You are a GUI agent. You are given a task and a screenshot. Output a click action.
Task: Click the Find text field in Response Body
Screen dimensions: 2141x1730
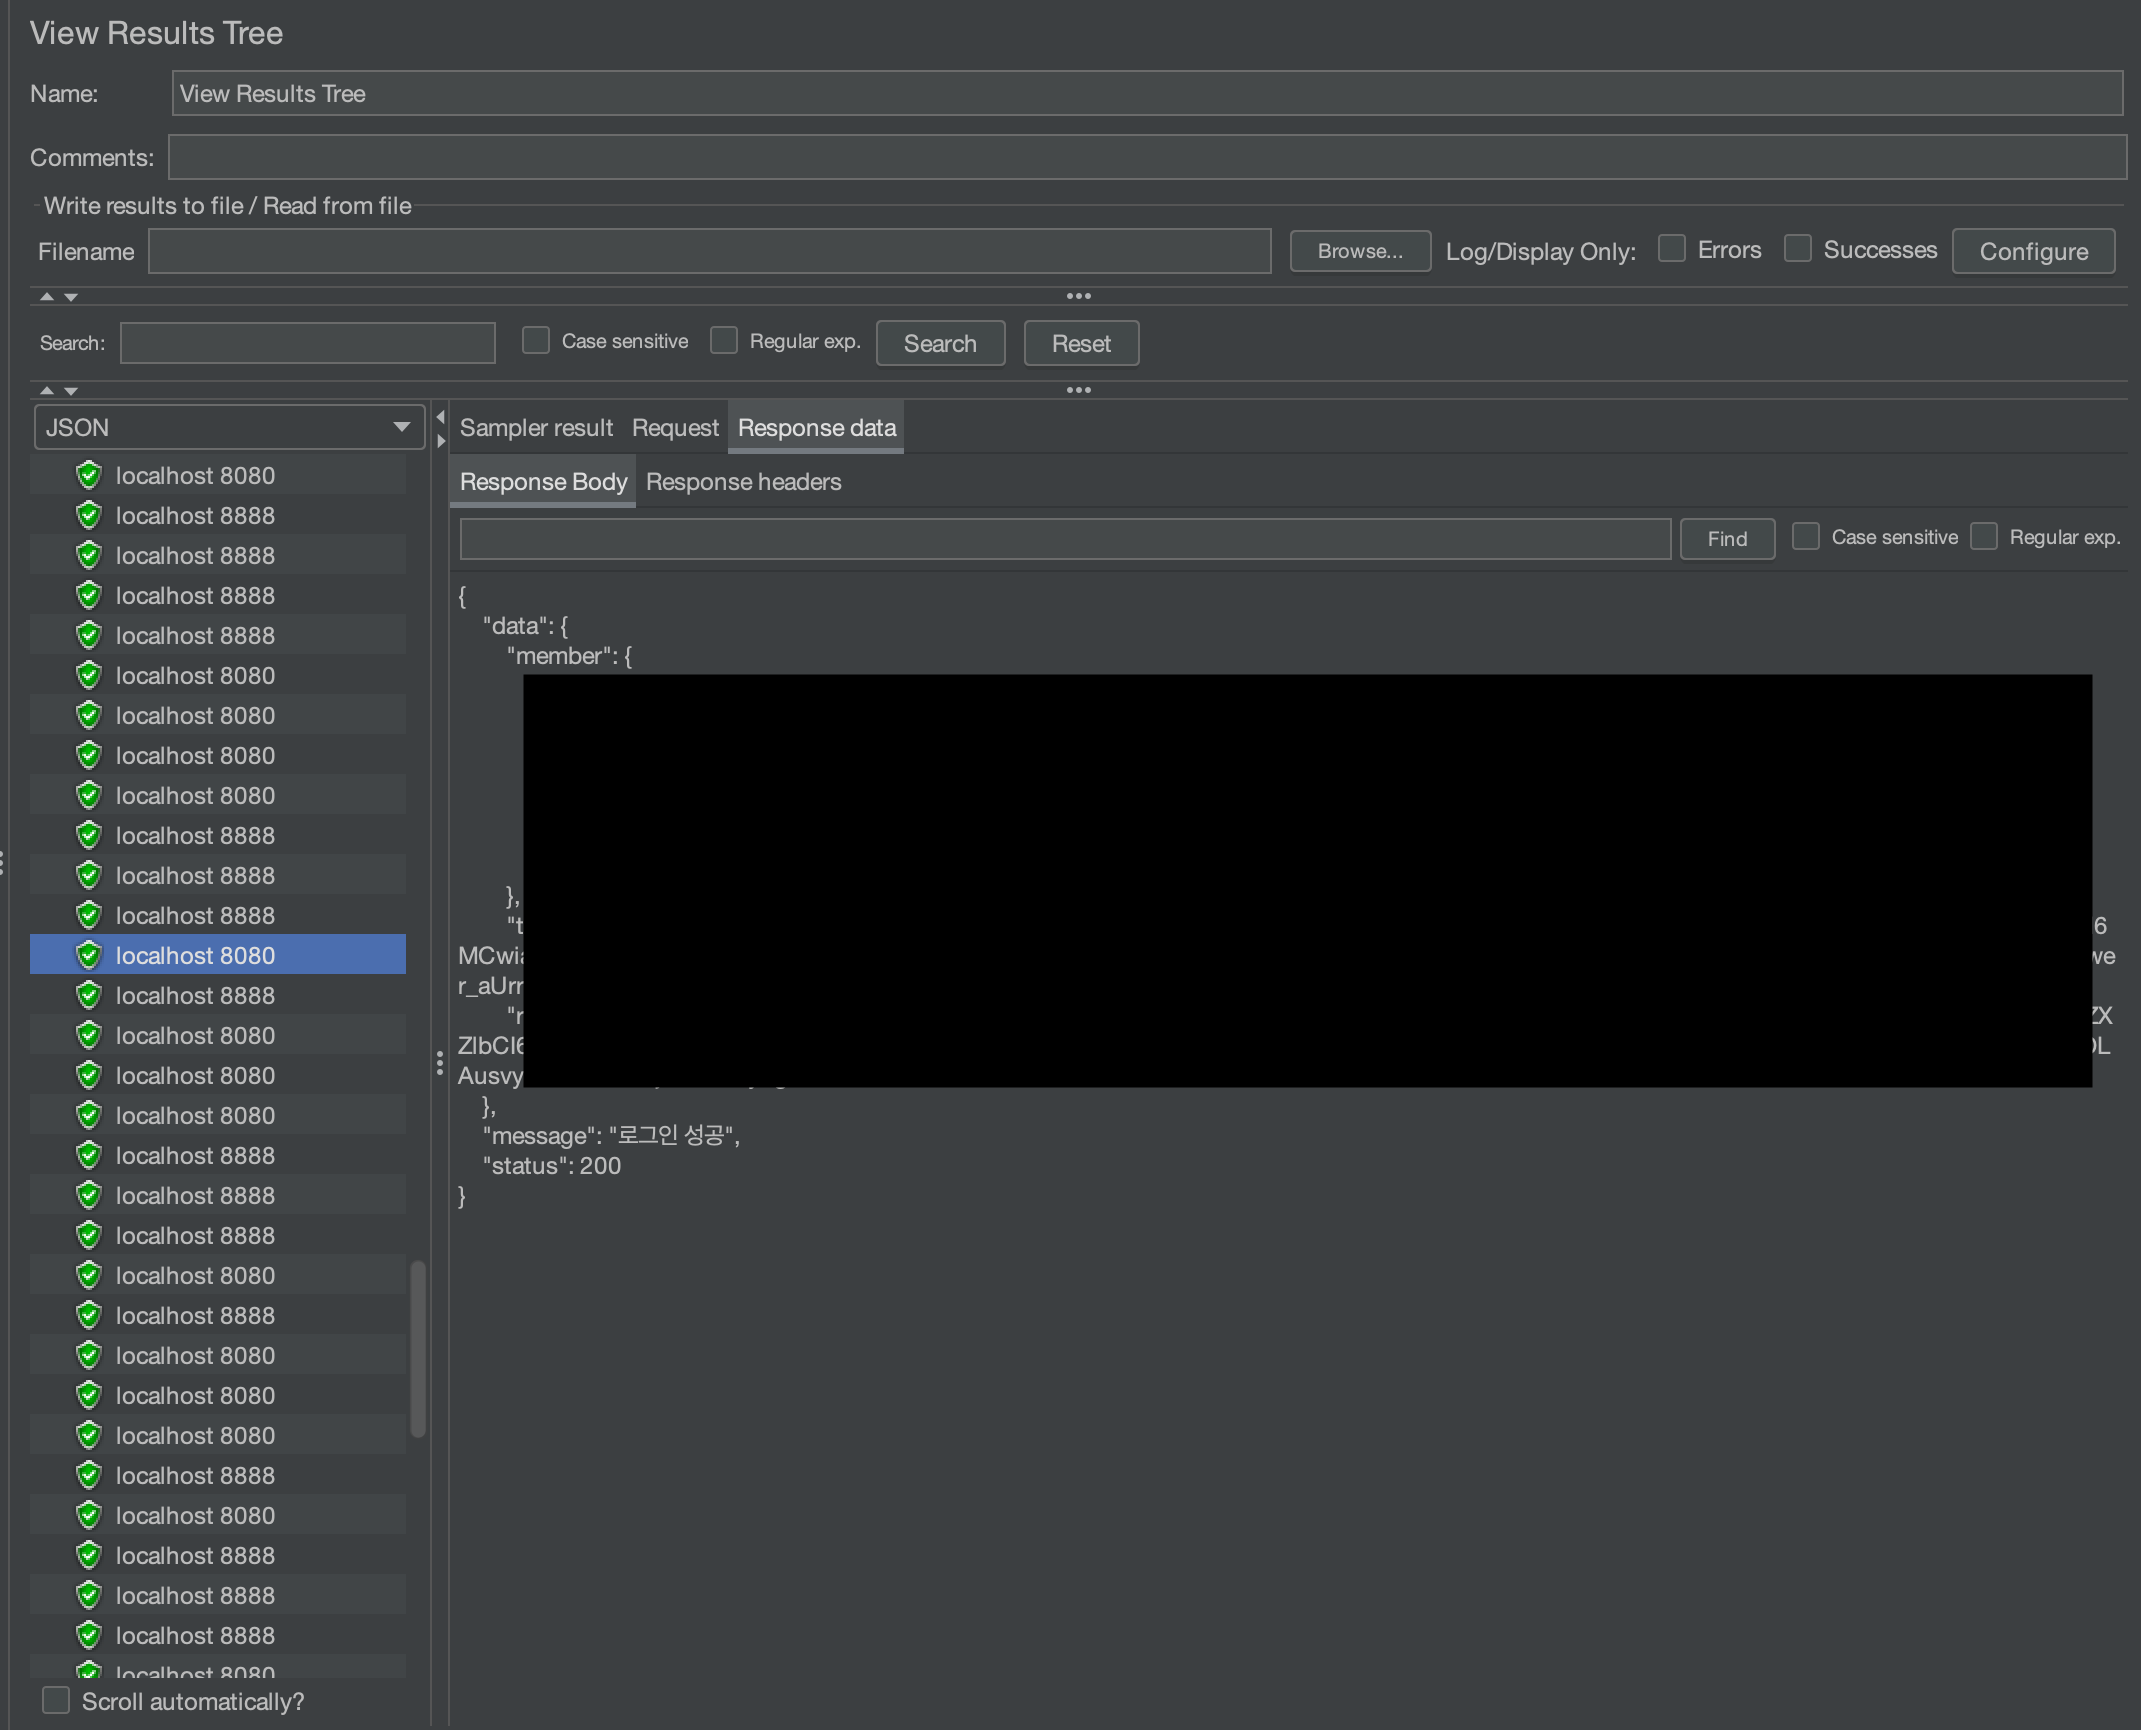pos(1064,539)
